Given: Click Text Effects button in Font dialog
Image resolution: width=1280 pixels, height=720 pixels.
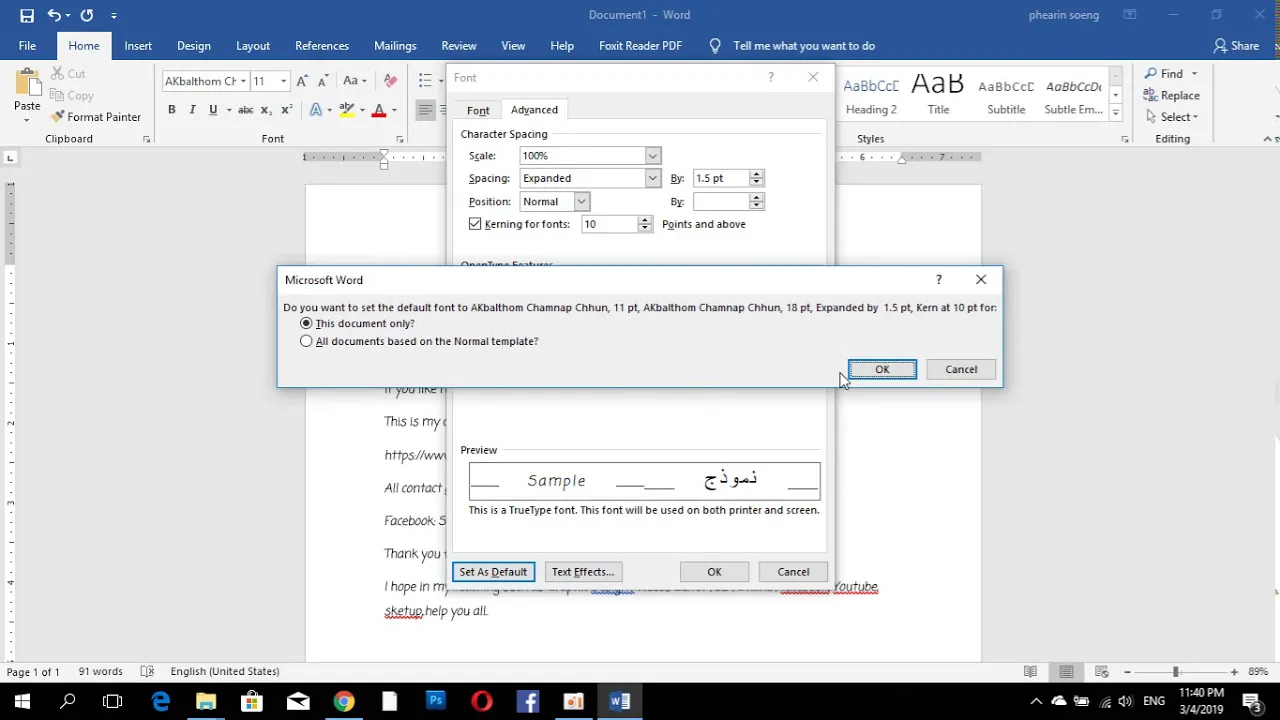Looking at the screenshot, I should (582, 572).
